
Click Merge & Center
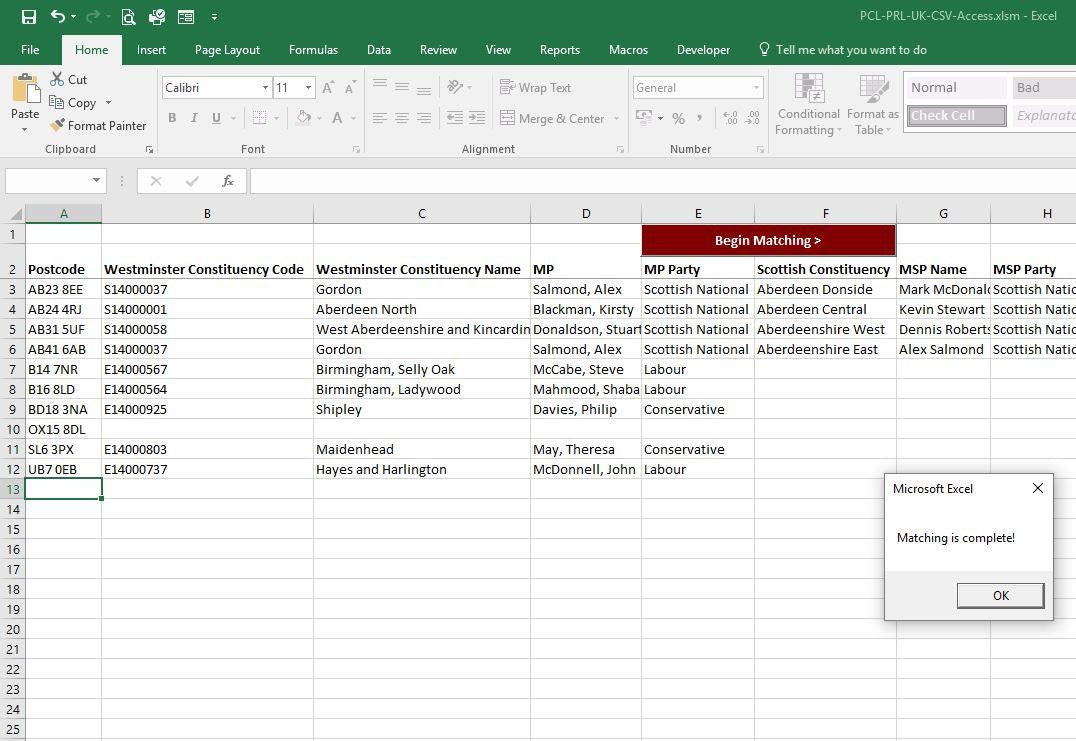pos(552,118)
